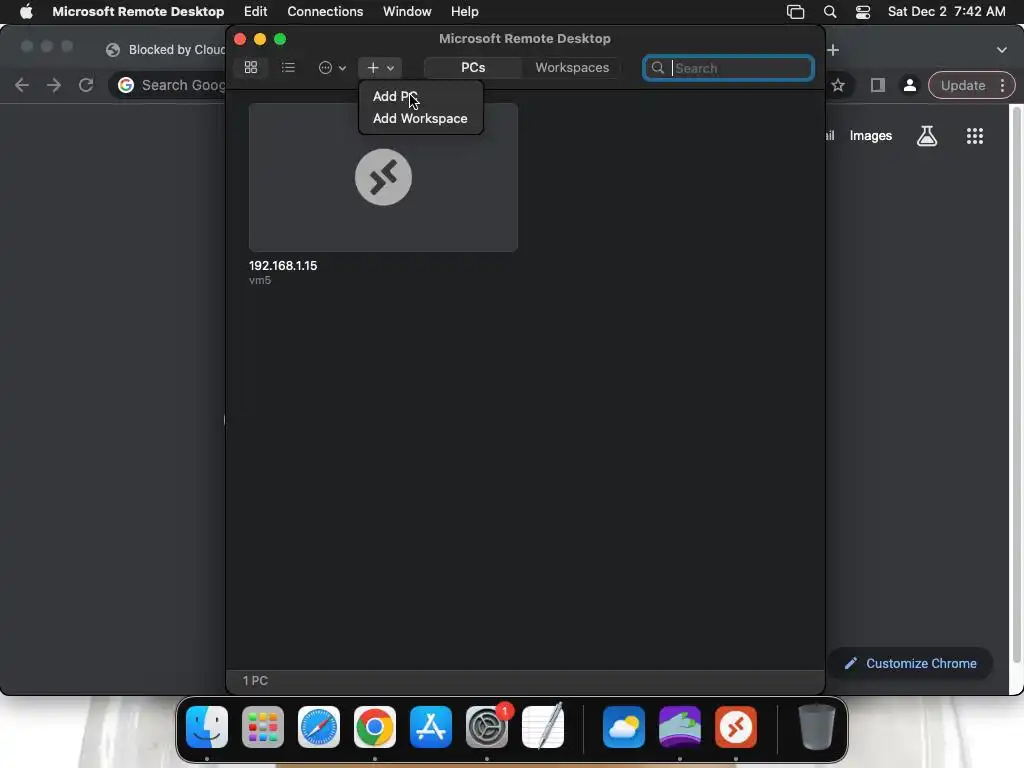This screenshot has height=768, width=1024.
Task: Open System Settings from the Dock
Action: 487,727
